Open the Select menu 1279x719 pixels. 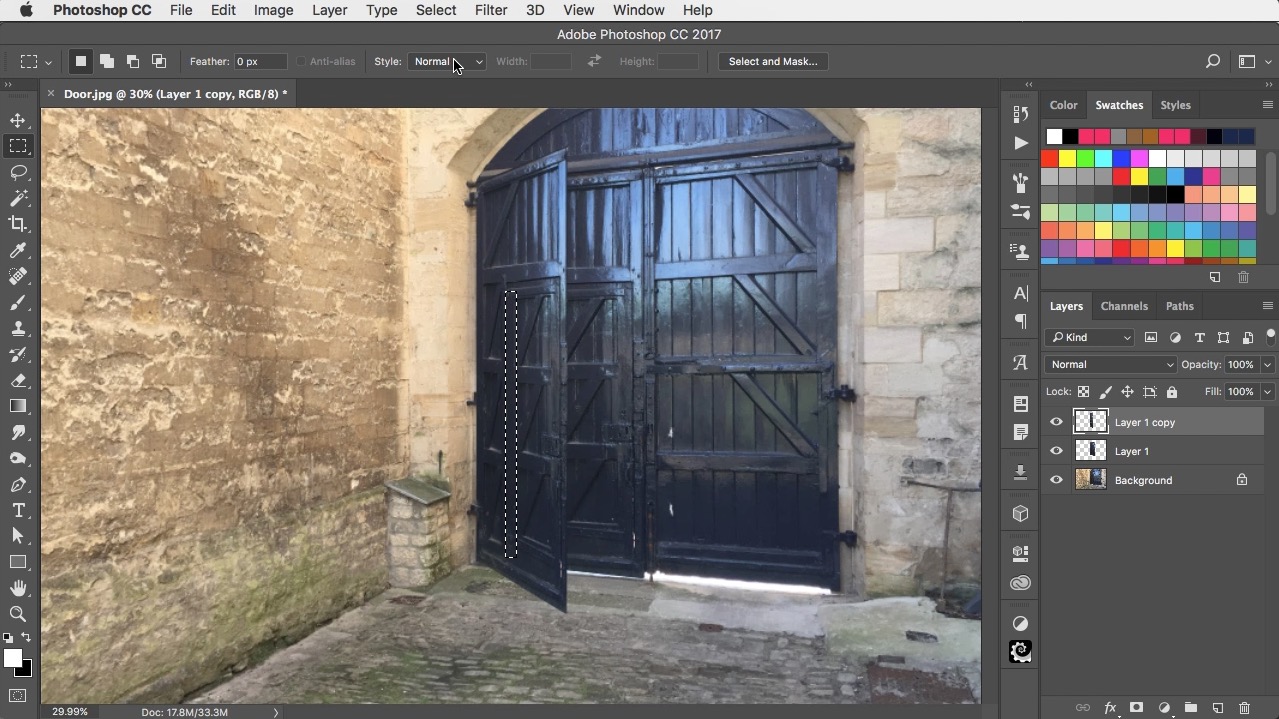436,10
